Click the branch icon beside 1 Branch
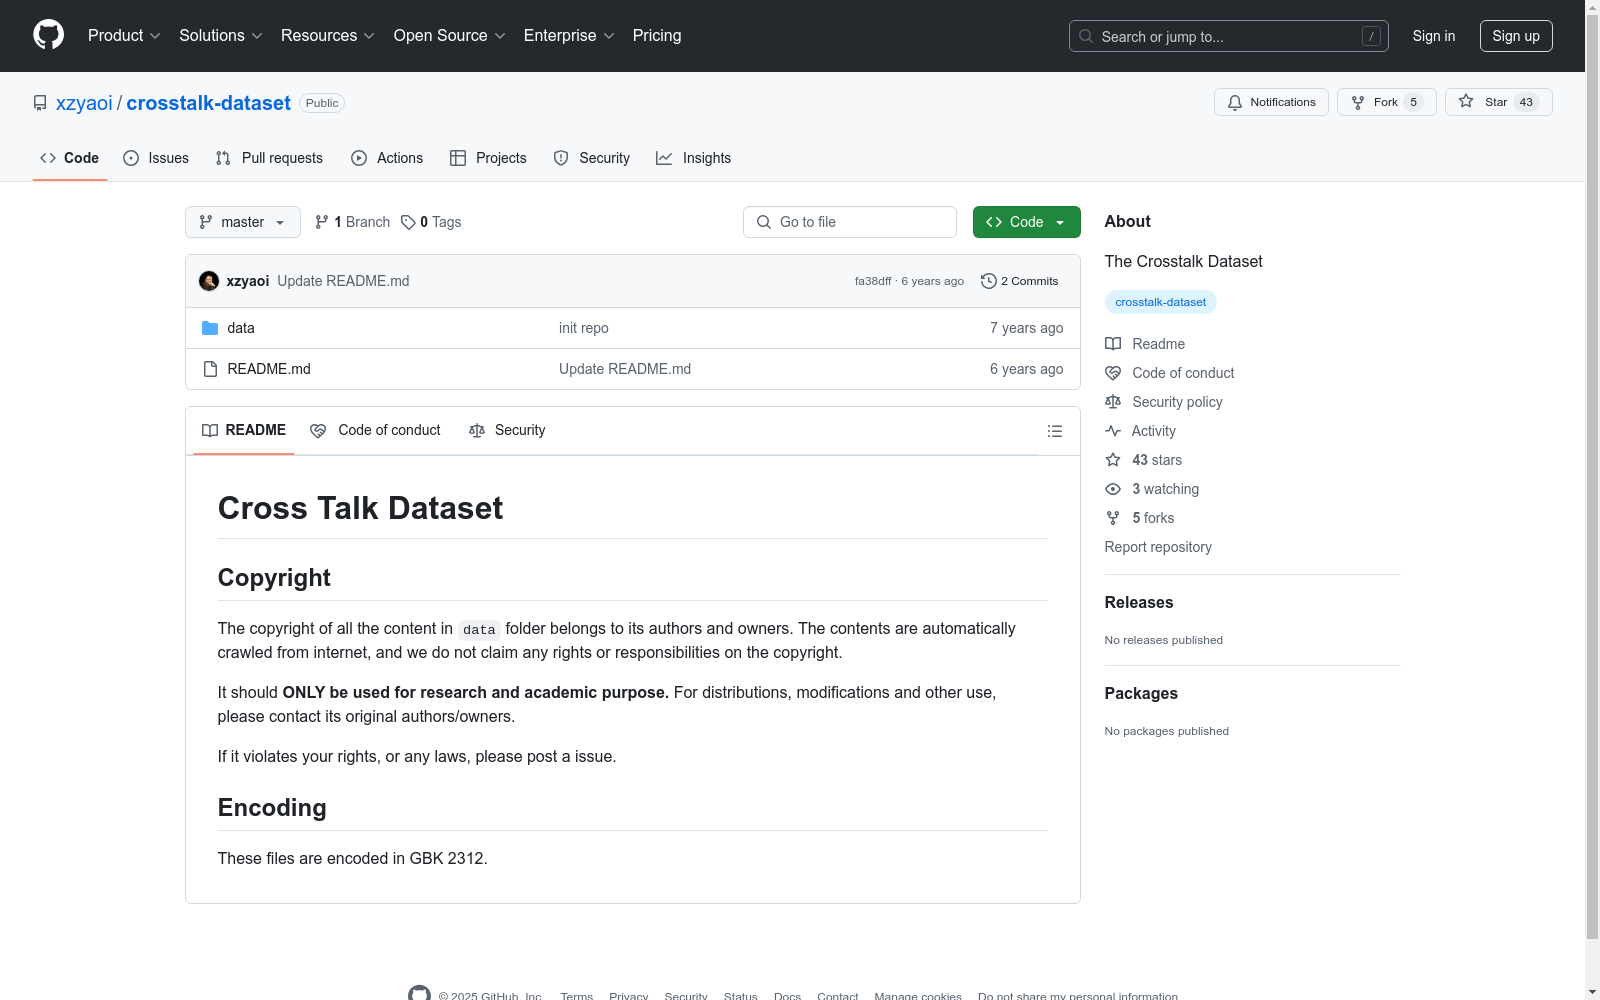Image resolution: width=1600 pixels, height=1000 pixels. coord(322,222)
